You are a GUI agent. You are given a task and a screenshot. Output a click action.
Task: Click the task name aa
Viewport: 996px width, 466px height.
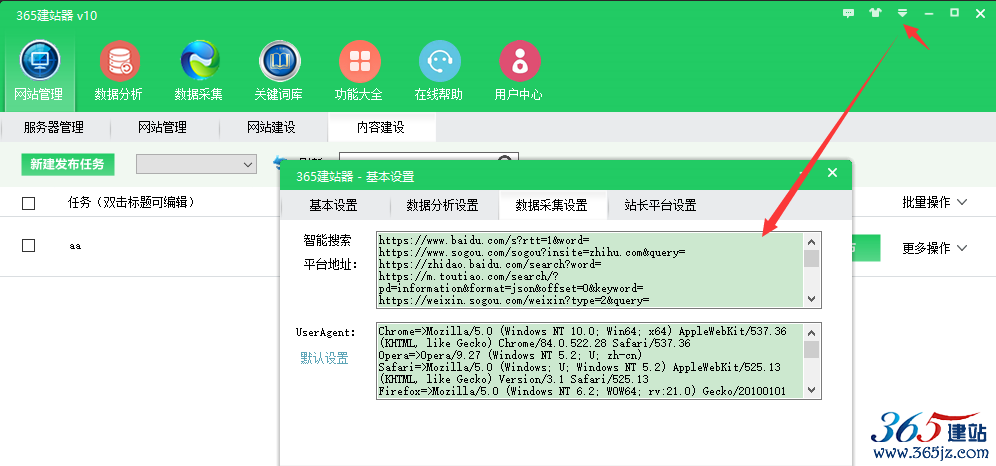point(76,246)
